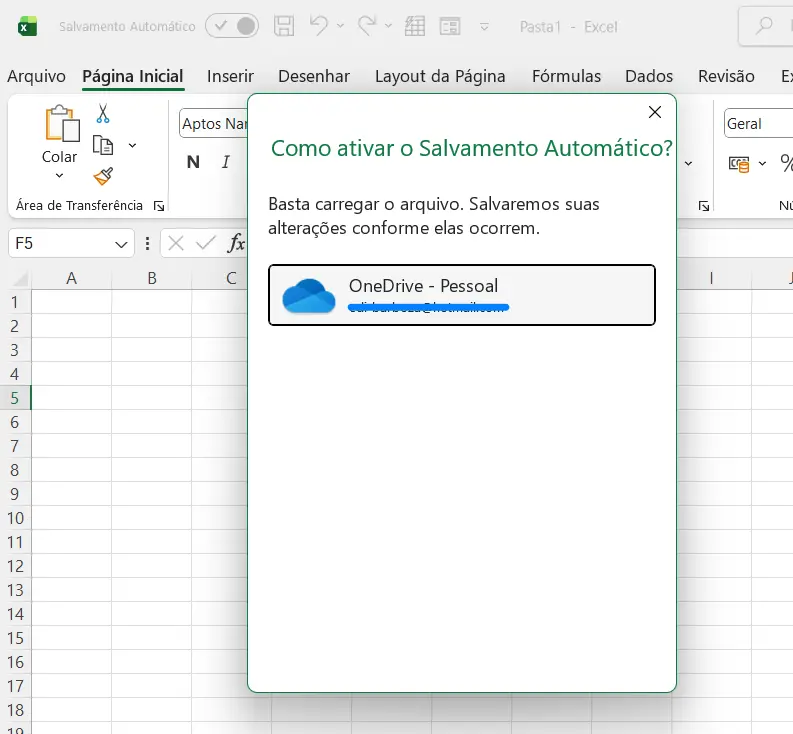The height and width of the screenshot is (734, 793).
Task: Expand the dropdown arrow beside the popup edge
Action: tap(688, 163)
